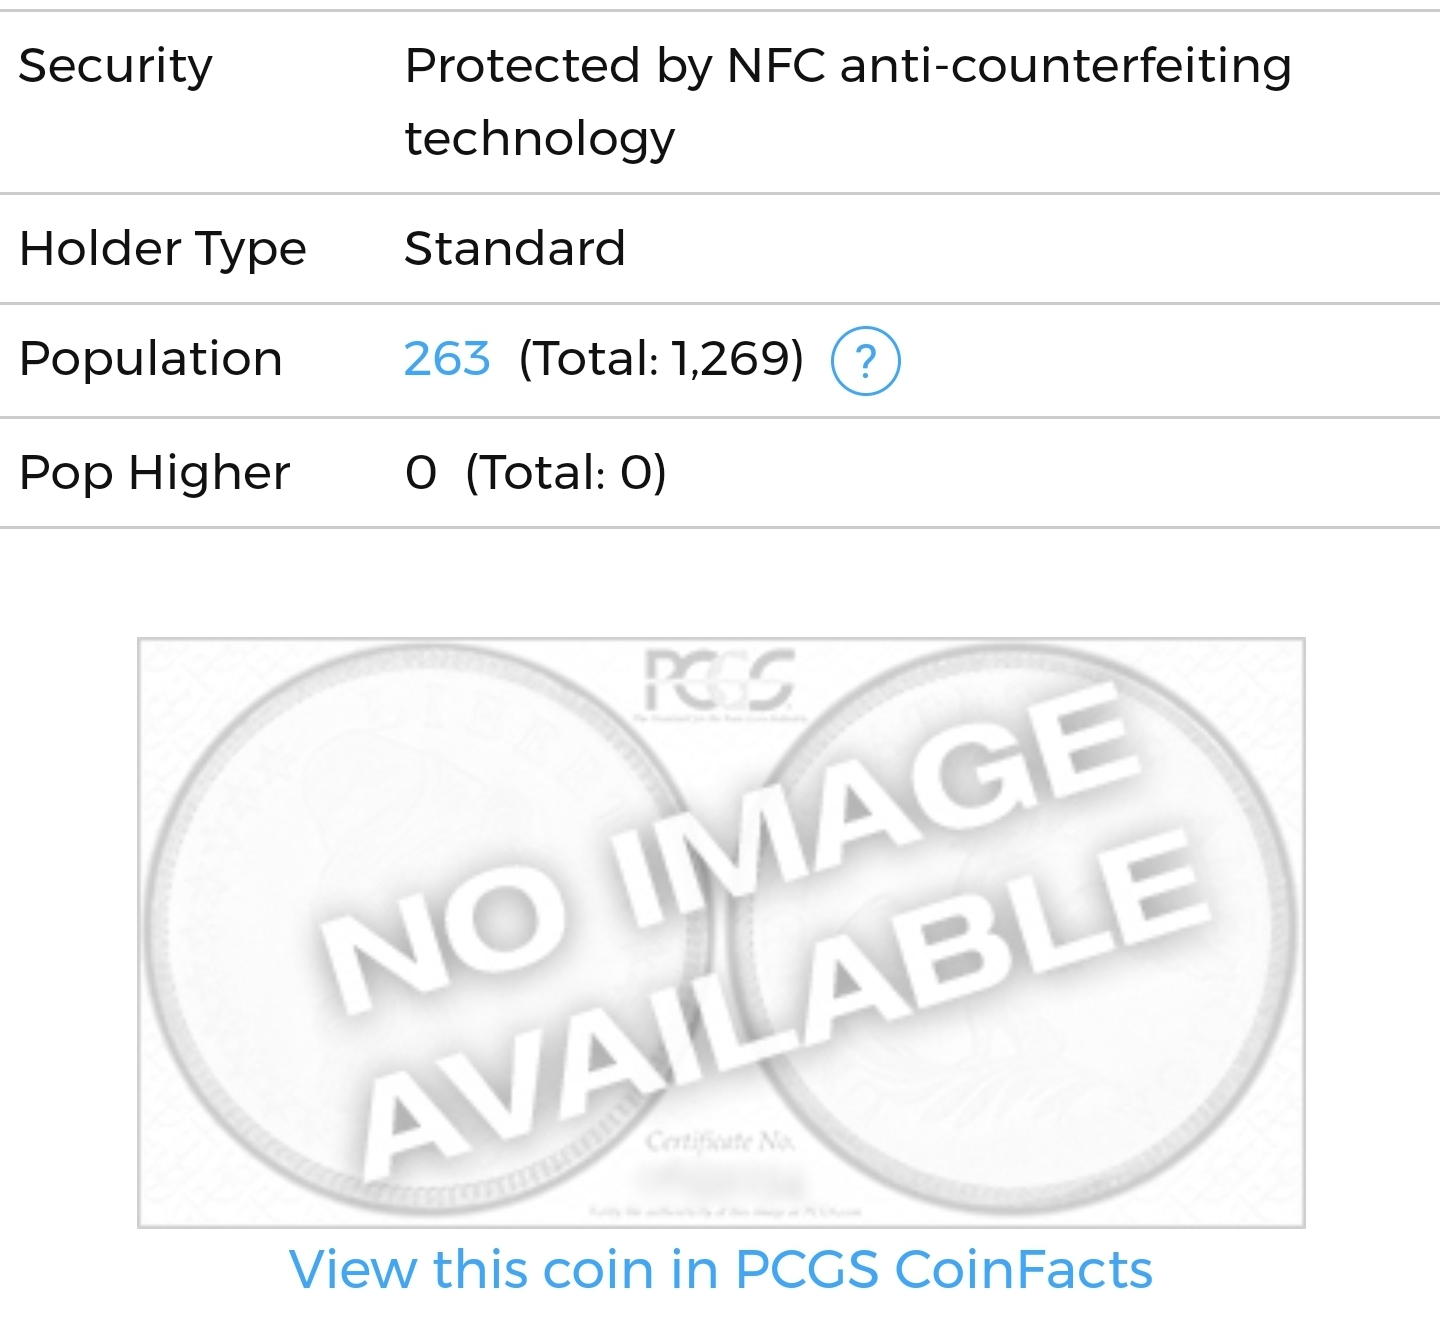Click the Security row label
This screenshot has width=1440, height=1343.
pyautogui.click(x=116, y=68)
